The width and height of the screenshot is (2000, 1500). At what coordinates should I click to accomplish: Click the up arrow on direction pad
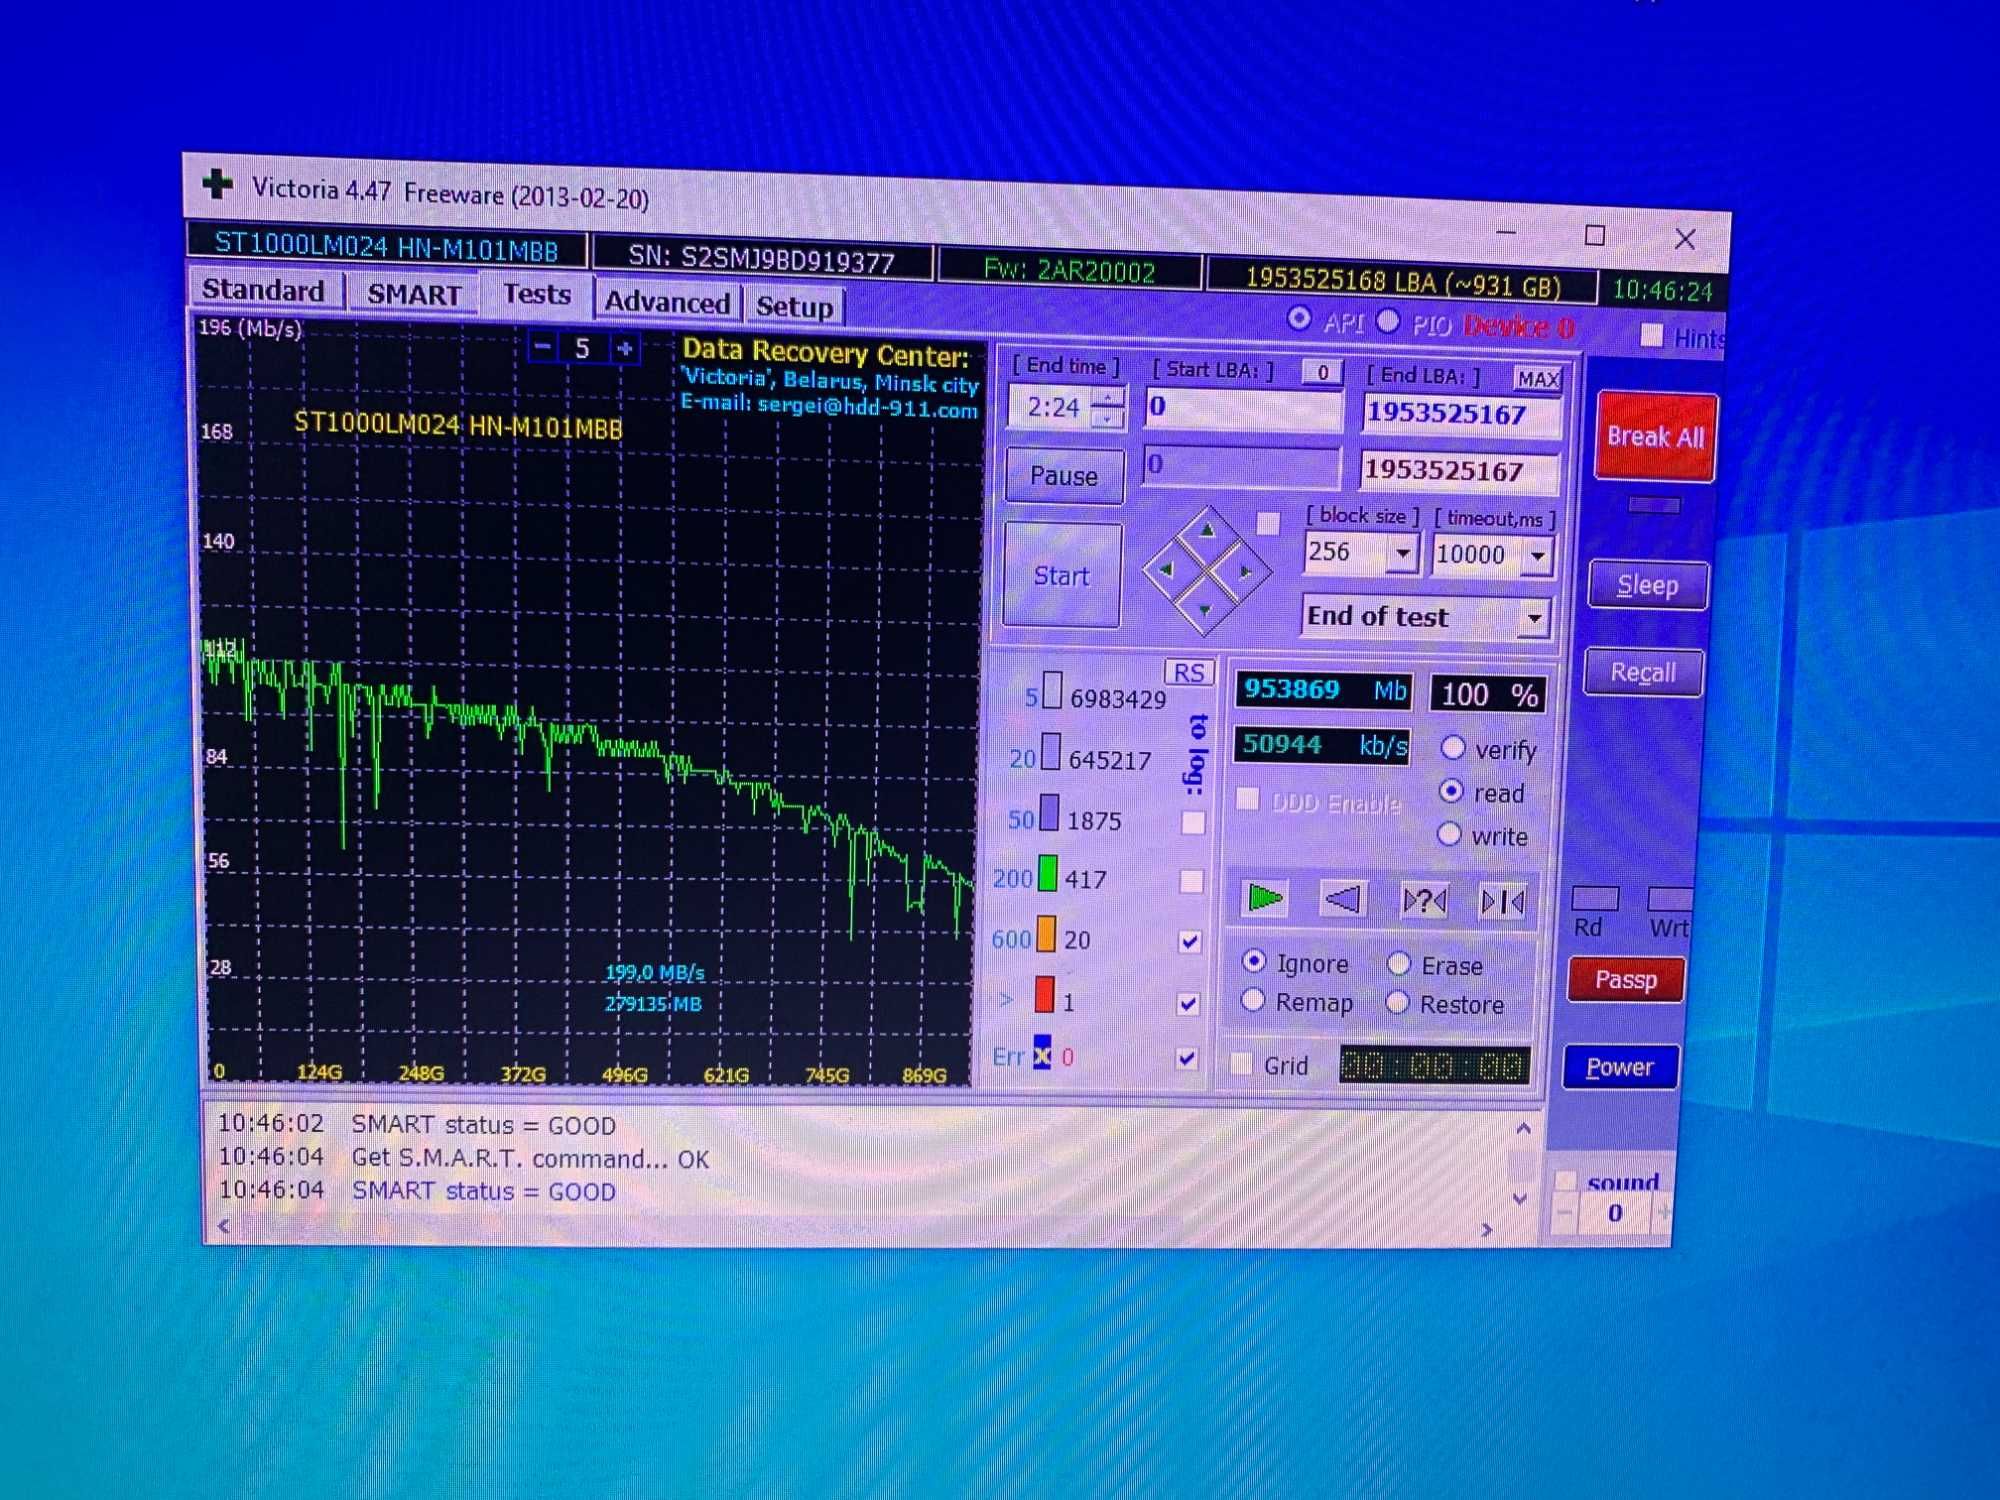[1207, 531]
